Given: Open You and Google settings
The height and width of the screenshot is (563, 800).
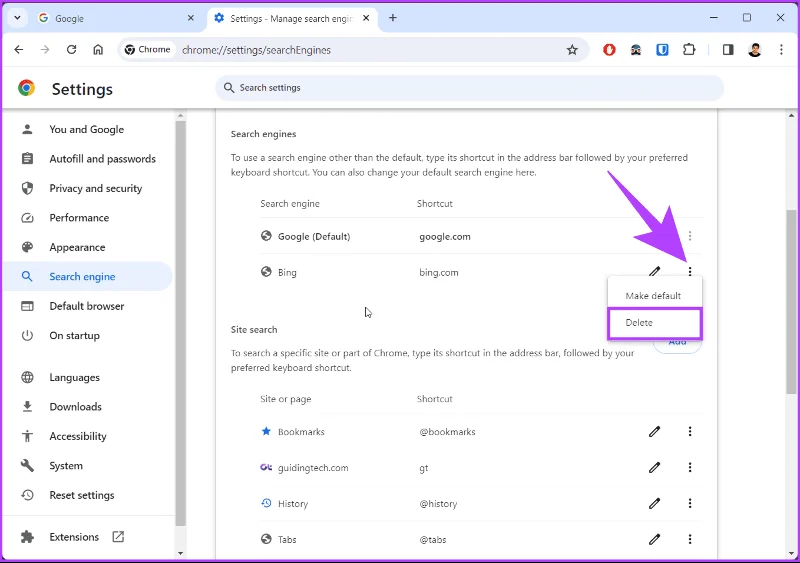Looking at the screenshot, I should 87,130.
